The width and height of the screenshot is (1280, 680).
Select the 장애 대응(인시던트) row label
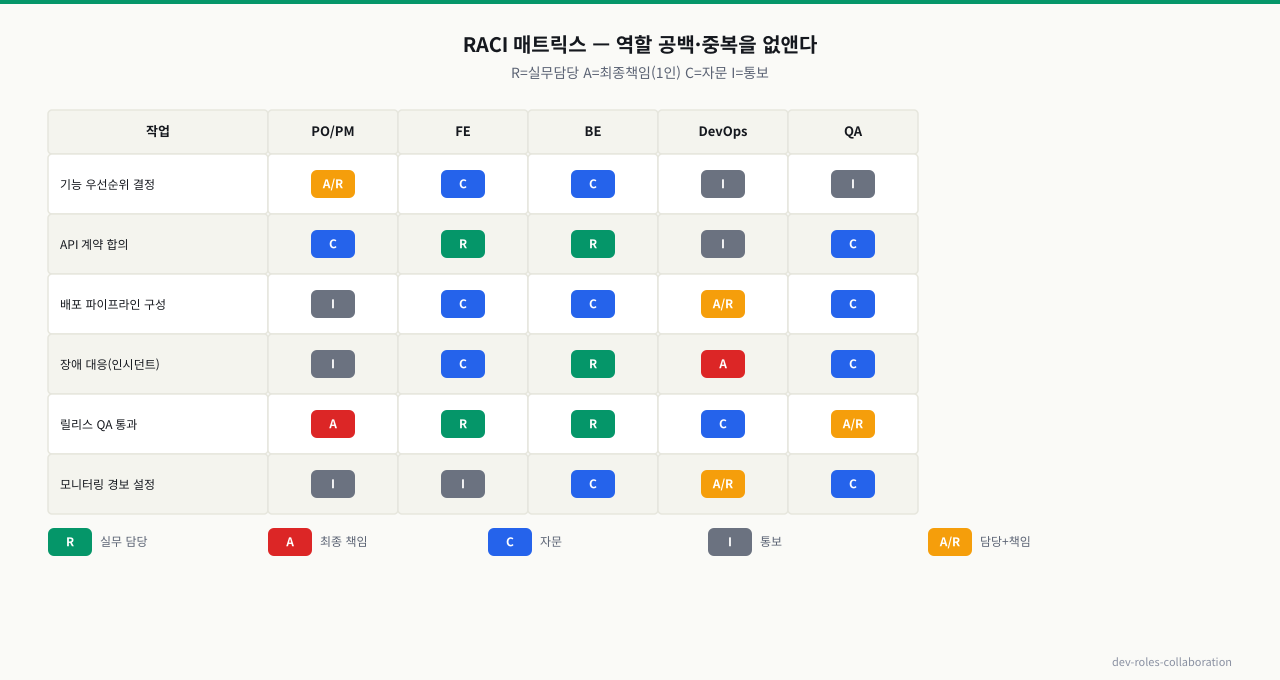tap(110, 364)
